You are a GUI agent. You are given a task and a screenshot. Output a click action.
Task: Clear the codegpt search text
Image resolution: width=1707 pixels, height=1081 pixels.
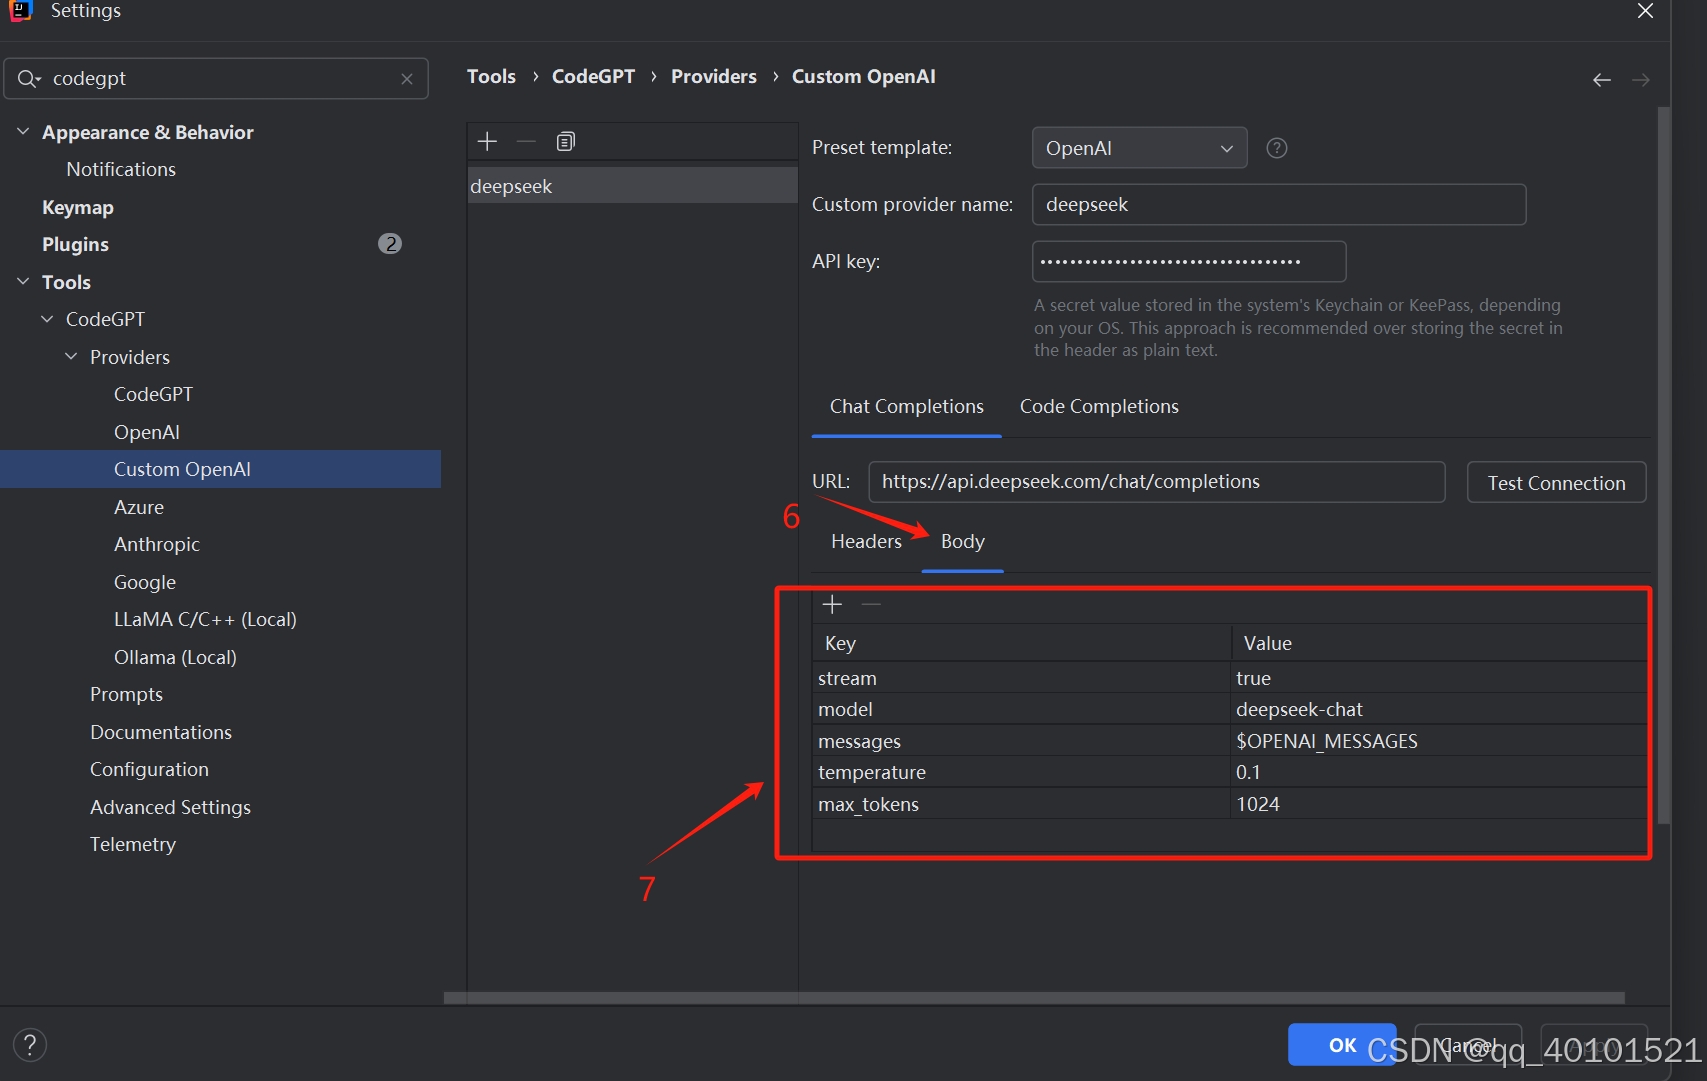point(407,79)
